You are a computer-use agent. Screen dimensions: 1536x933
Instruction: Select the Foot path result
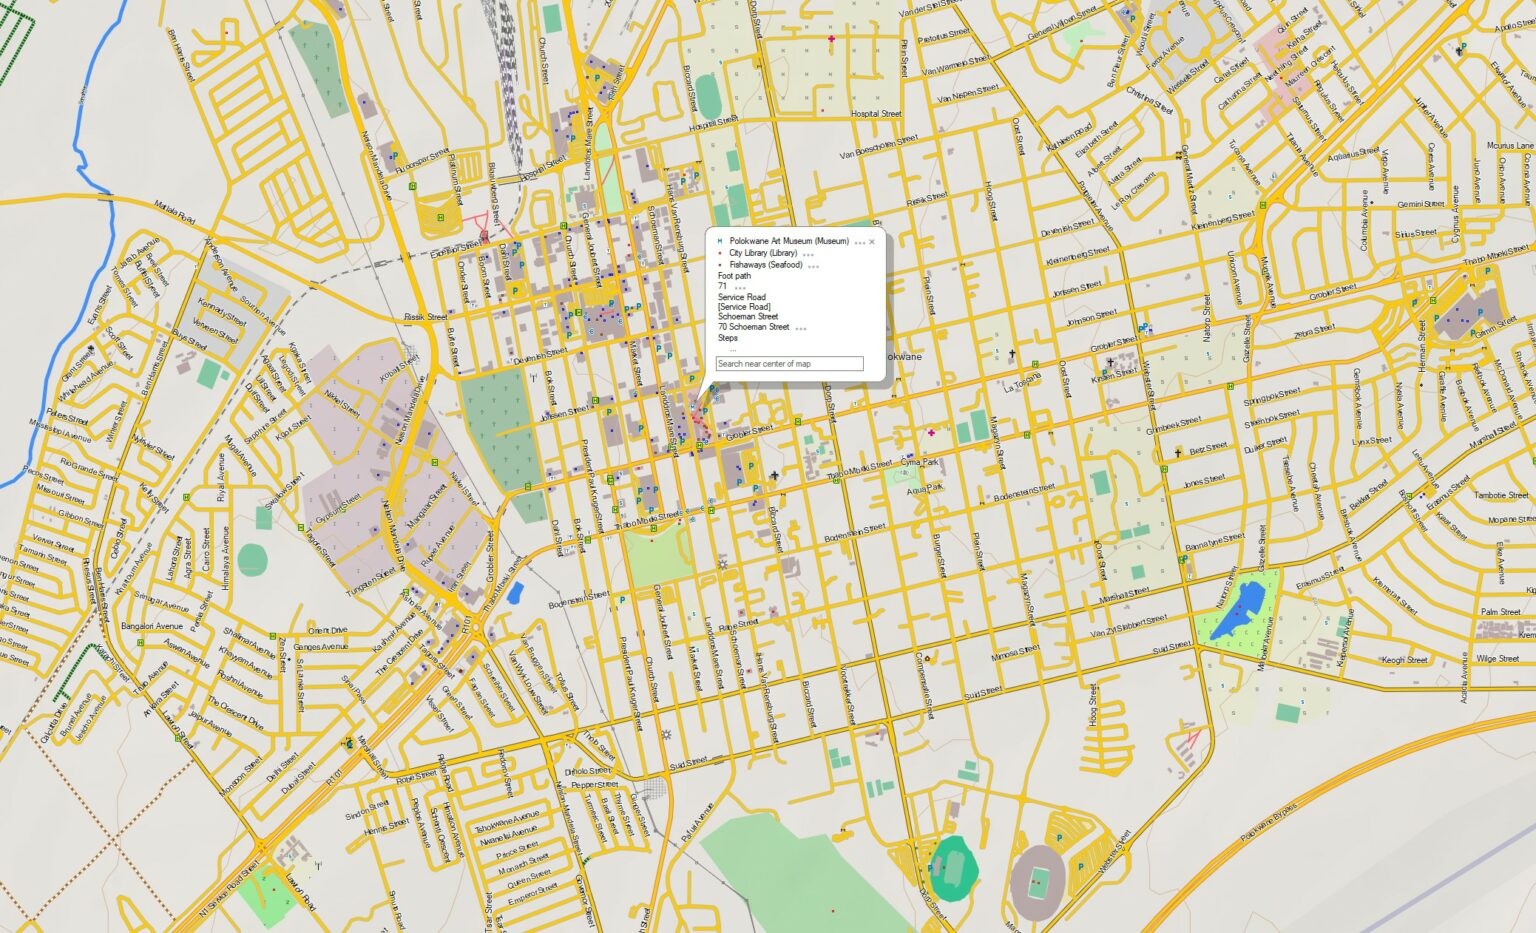pyautogui.click(x=735, y=276)
